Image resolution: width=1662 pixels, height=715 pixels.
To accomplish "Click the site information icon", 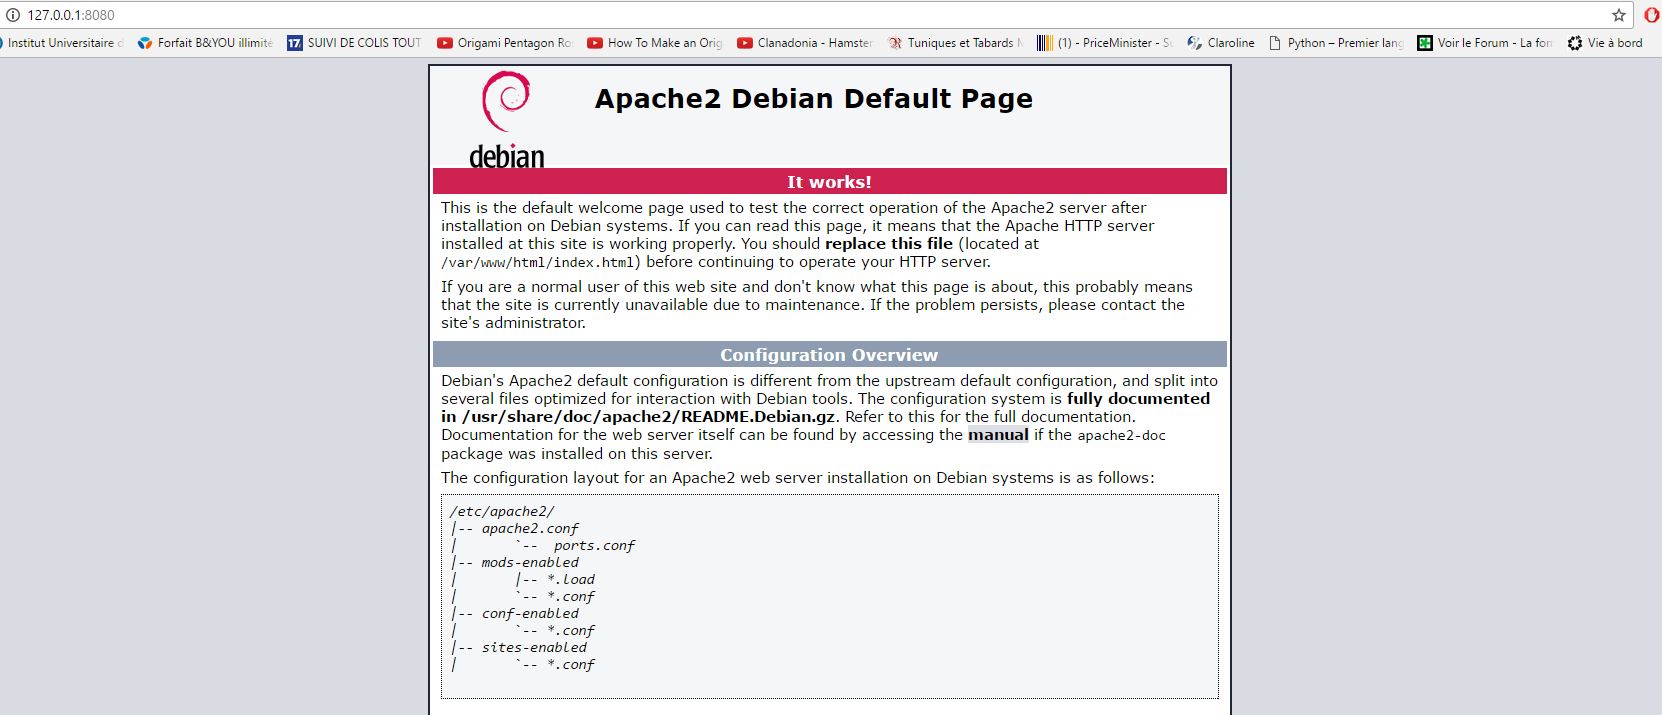I will pyautogui.click(x=13, y=15).
